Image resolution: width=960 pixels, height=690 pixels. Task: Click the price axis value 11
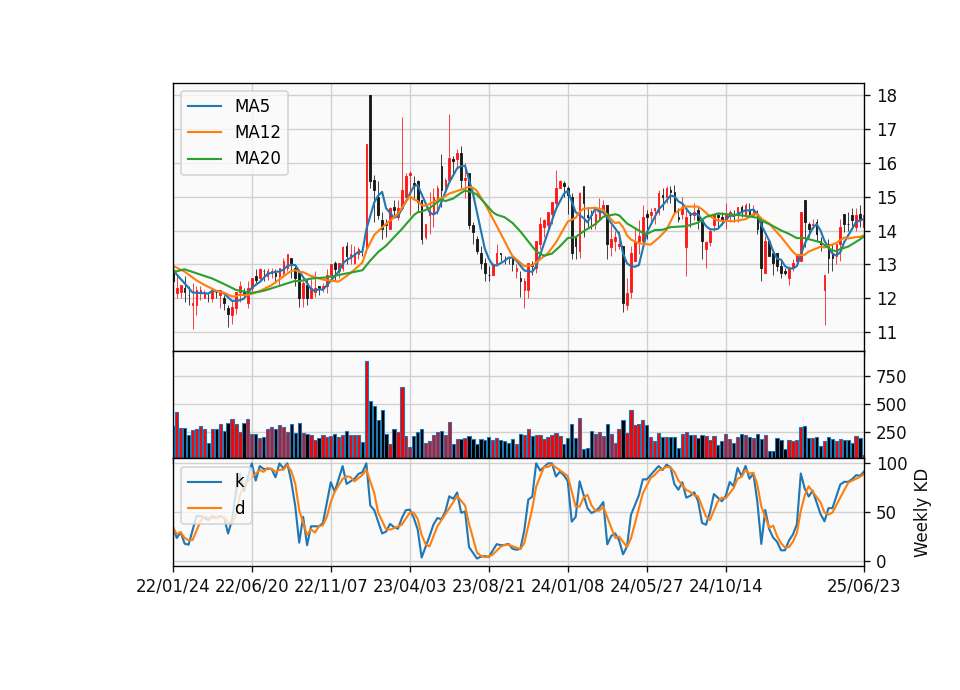[887, 333]
